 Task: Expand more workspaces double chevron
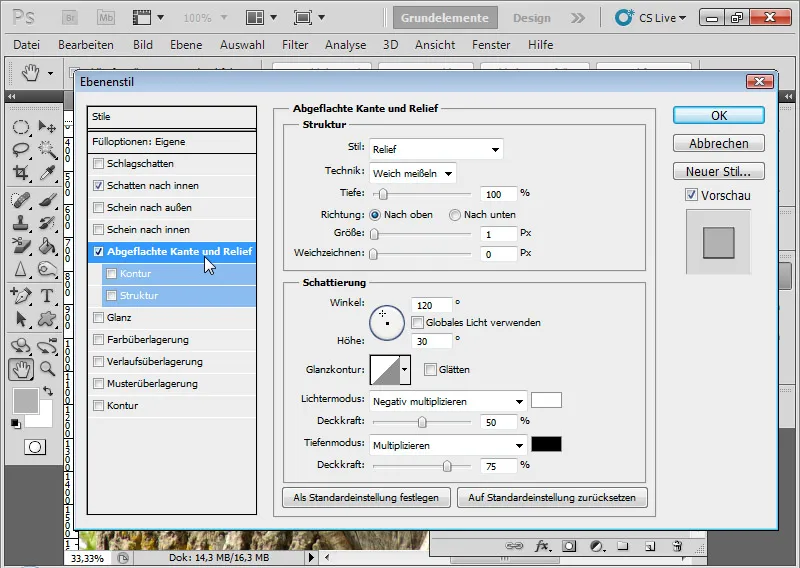coord(578,18)
